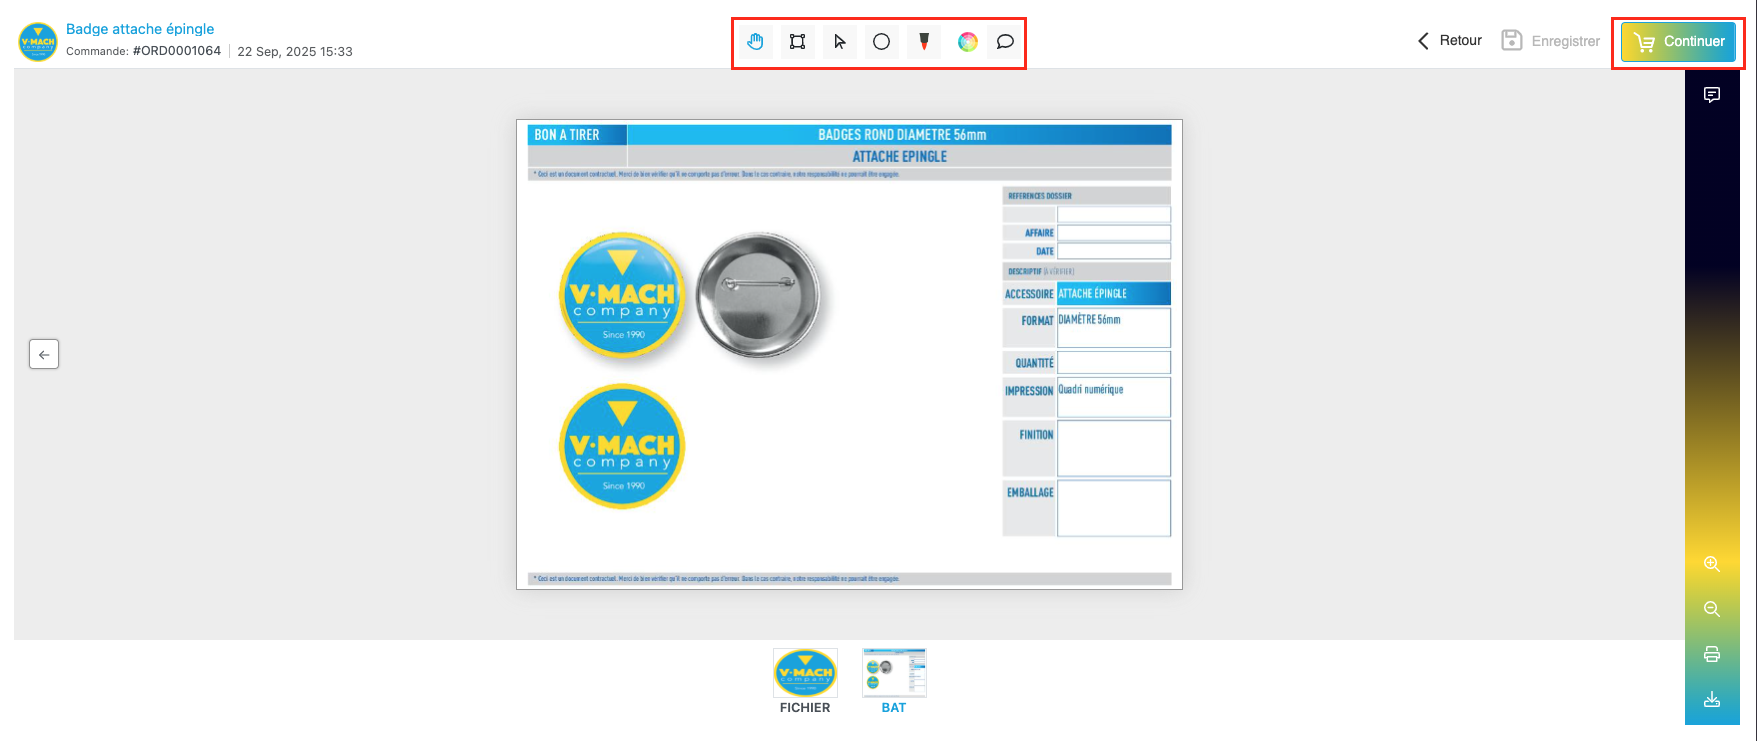Click the Continuer cart button
The width and height of the screenshot is (1757, 741).
click(1678, 42)
